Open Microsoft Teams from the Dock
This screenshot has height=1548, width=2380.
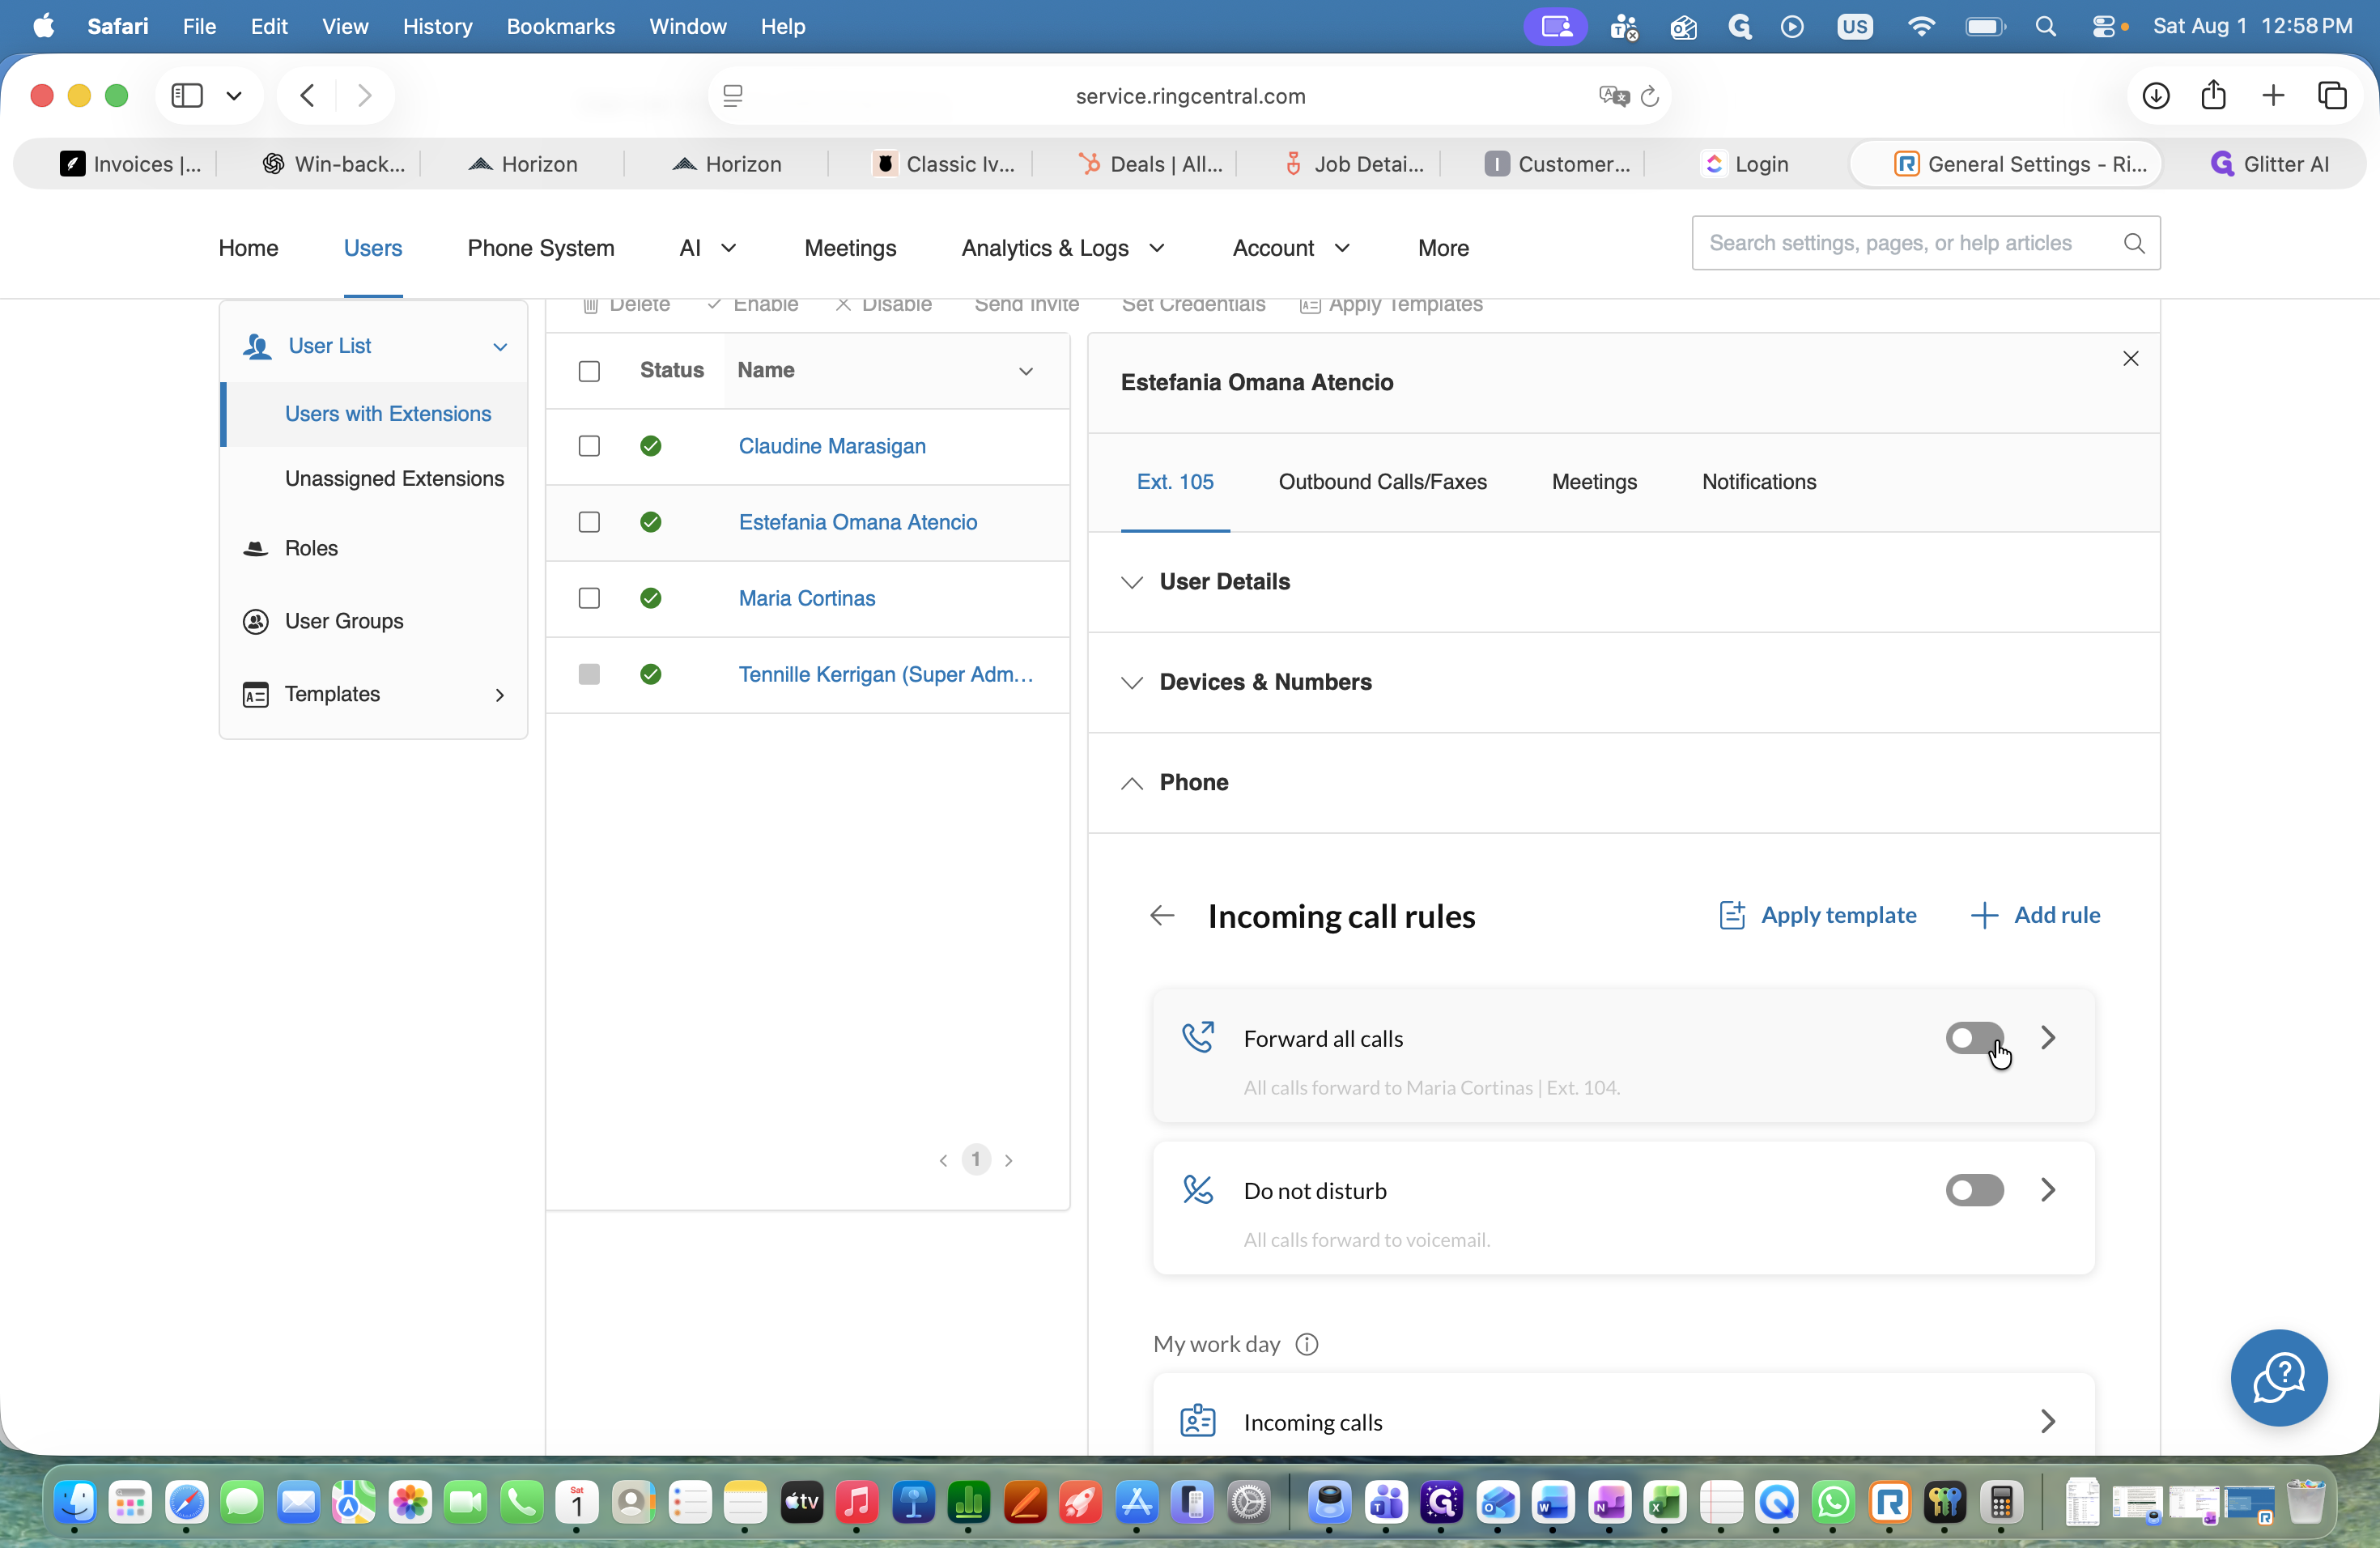[x=1386, y=1502]
